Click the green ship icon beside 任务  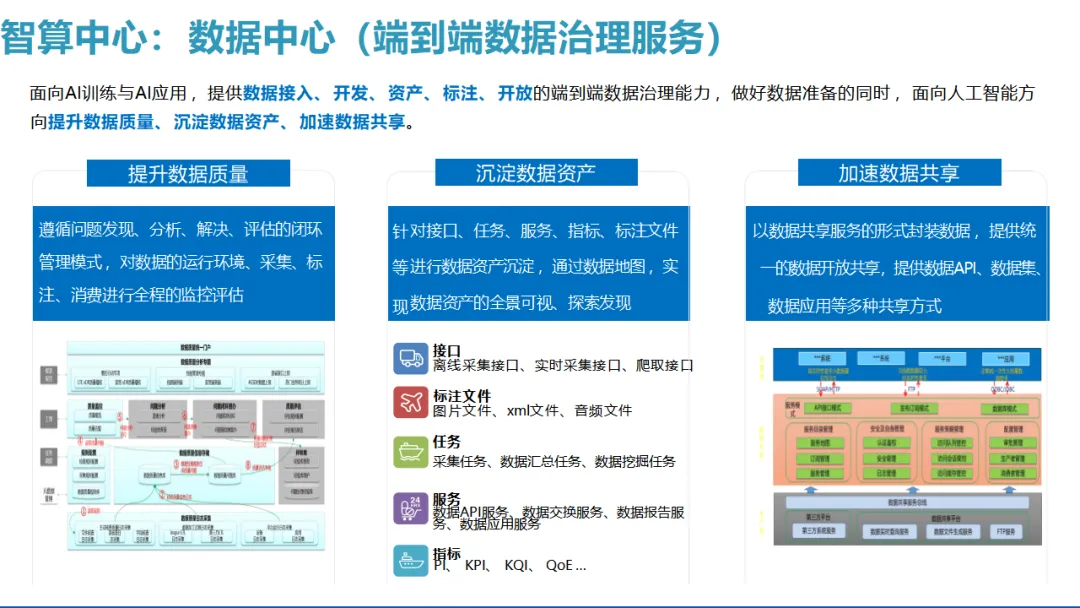411,452
